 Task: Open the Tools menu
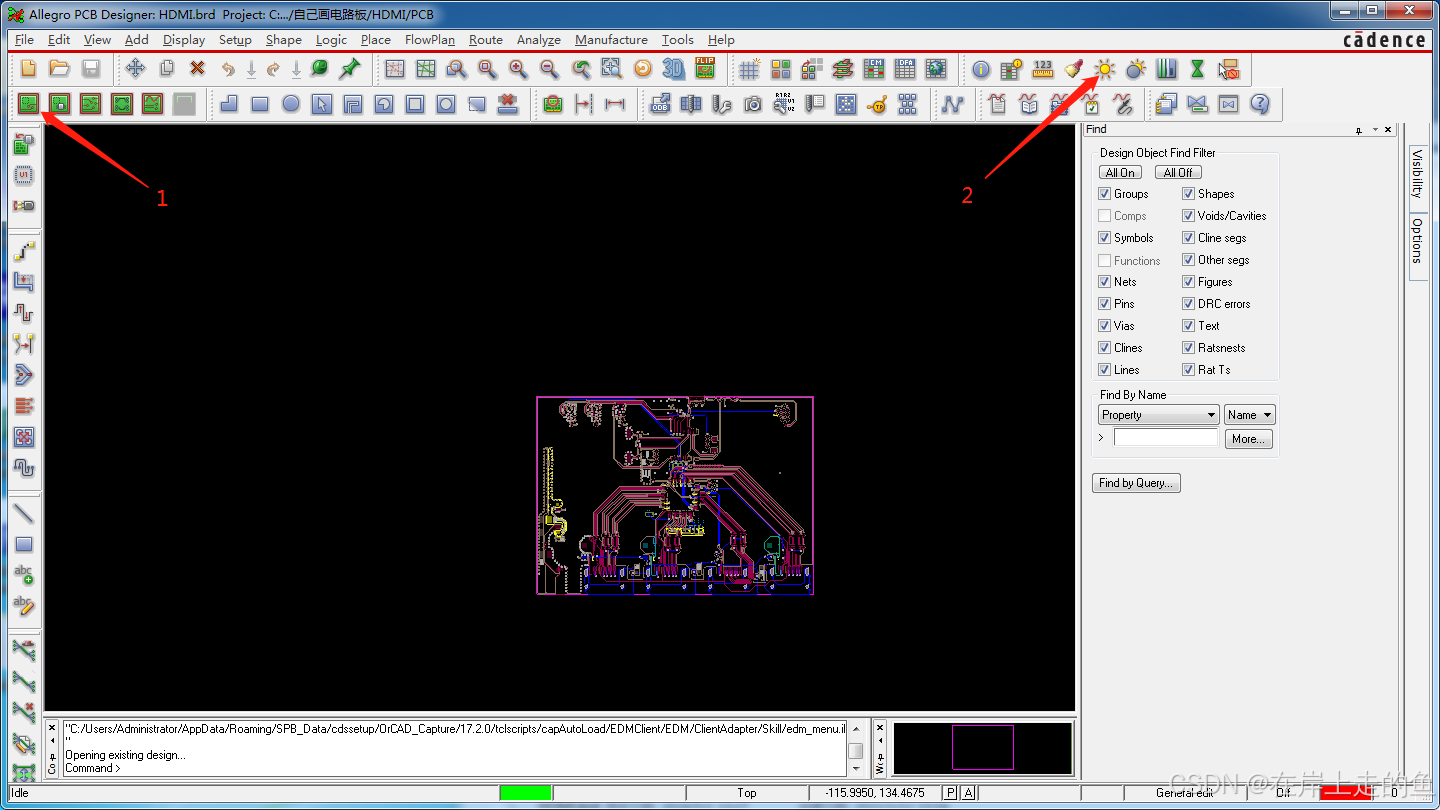(x=677, y=40)
